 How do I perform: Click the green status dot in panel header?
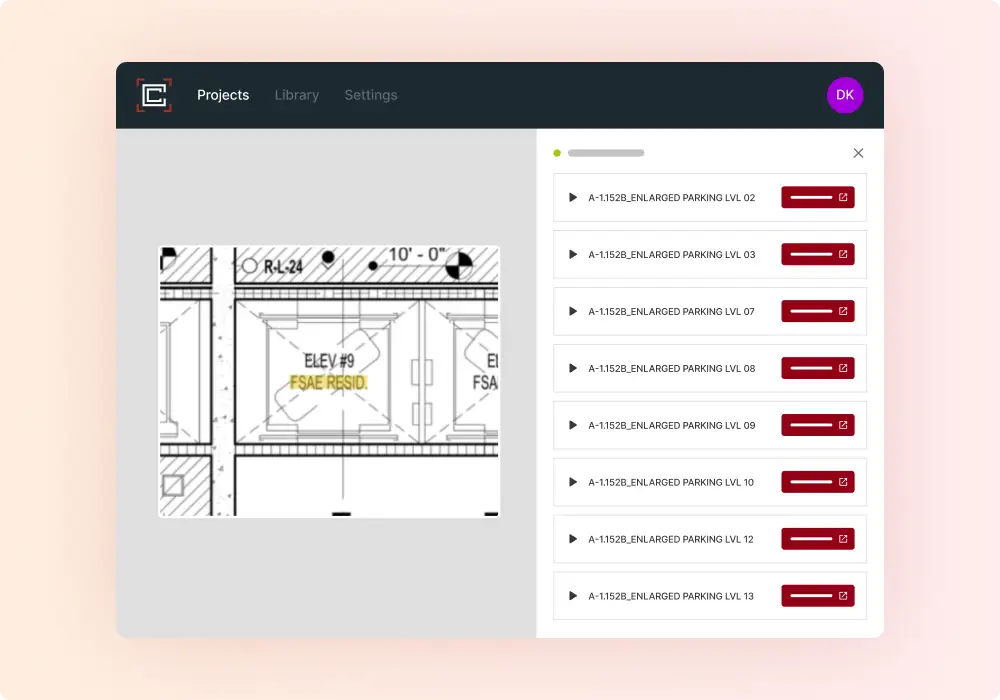(557, 153)
